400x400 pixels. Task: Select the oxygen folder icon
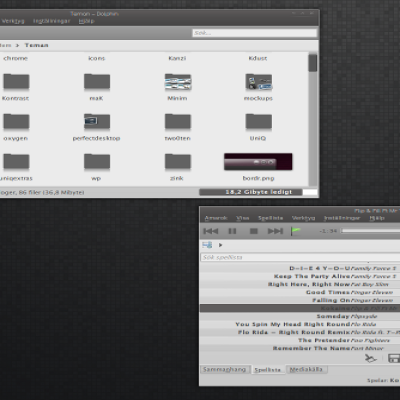(16, 122)
